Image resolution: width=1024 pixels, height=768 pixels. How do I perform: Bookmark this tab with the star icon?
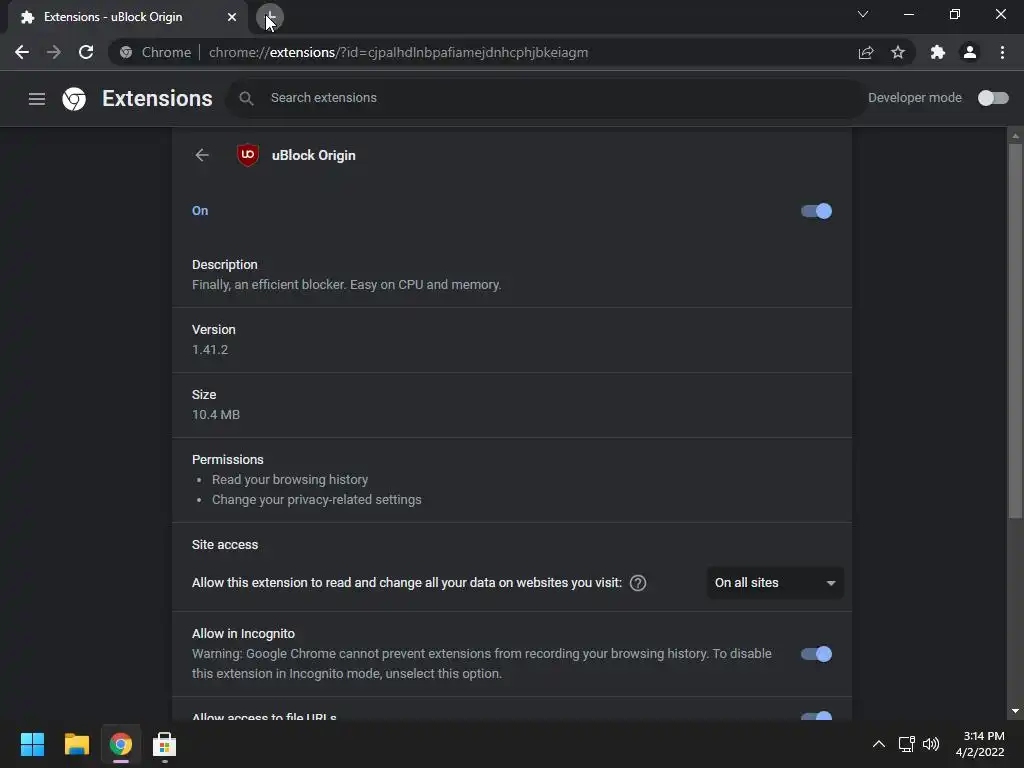point(898,52)
